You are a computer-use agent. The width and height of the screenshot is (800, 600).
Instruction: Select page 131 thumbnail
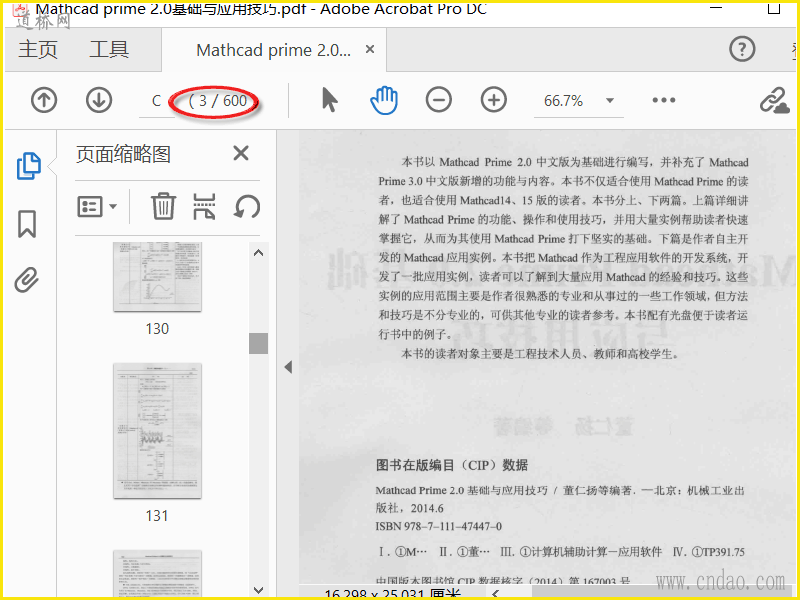point(157,431)
